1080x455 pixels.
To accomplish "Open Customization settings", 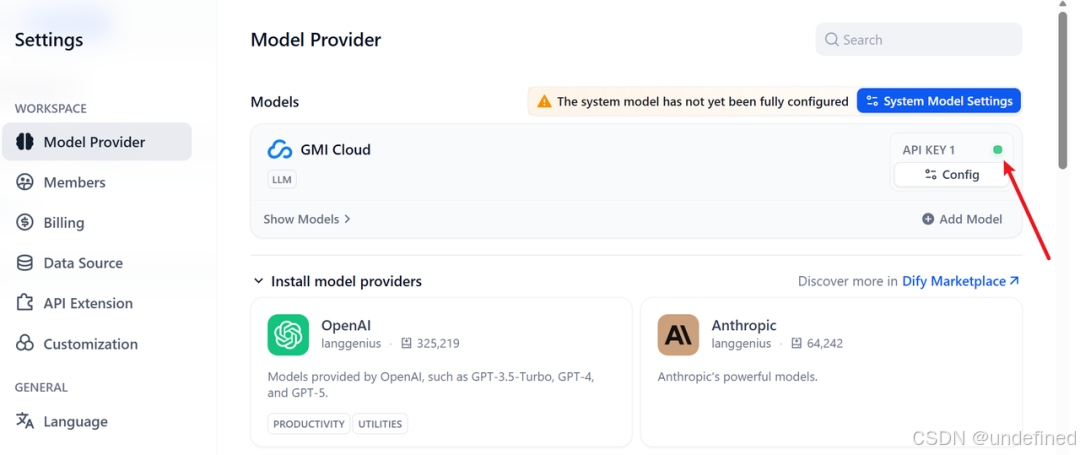I will 90,343.
